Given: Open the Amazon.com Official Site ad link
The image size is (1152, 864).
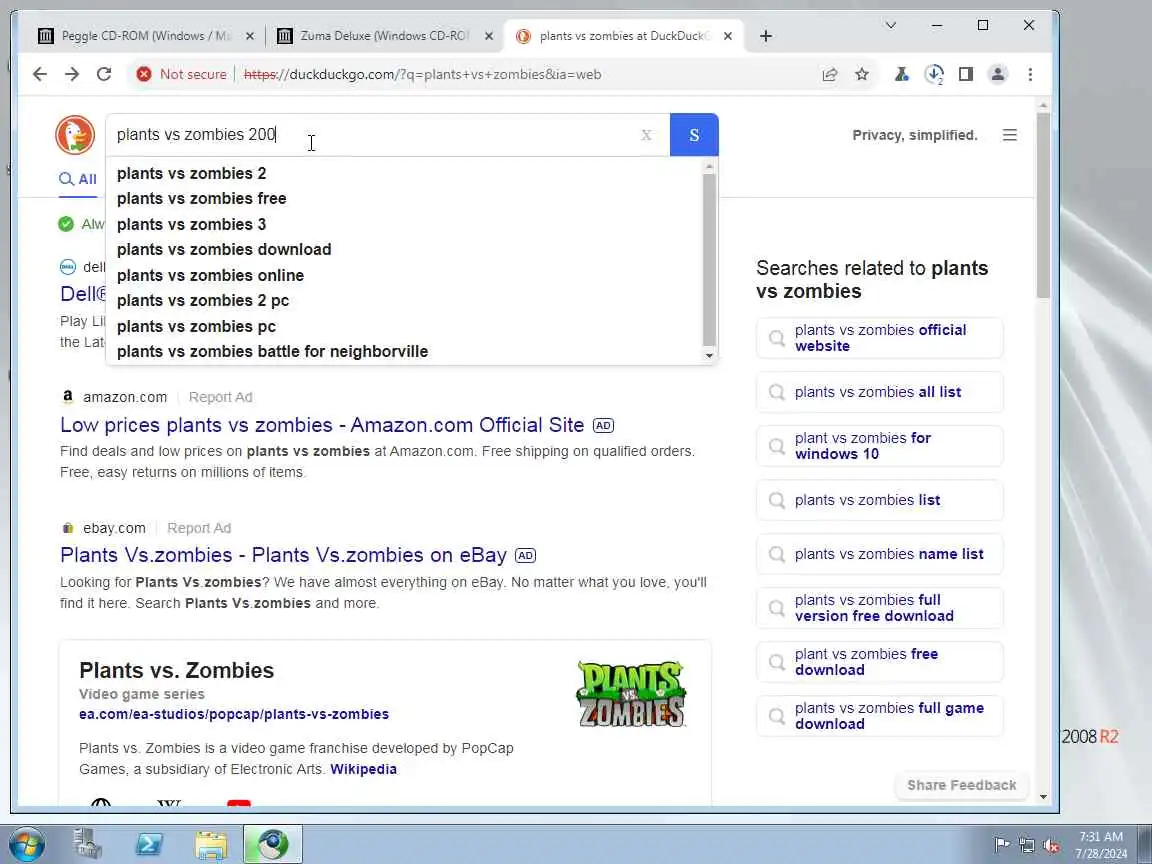Looking at the screenshot, I should [322, 425].
